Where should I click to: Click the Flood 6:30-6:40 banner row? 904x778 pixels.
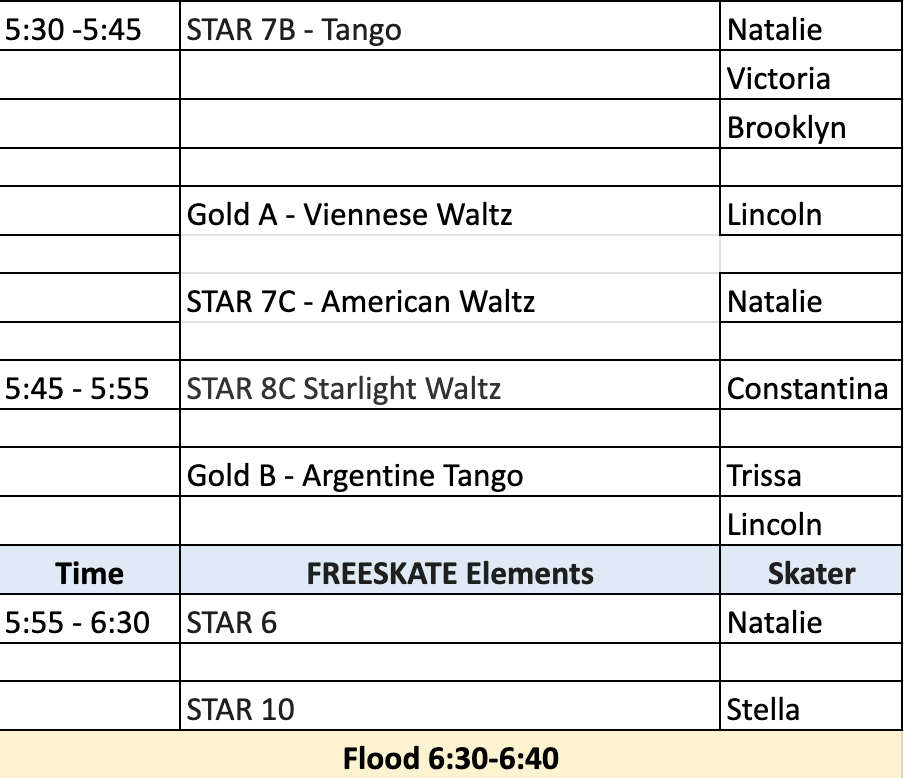pos(451,755)
